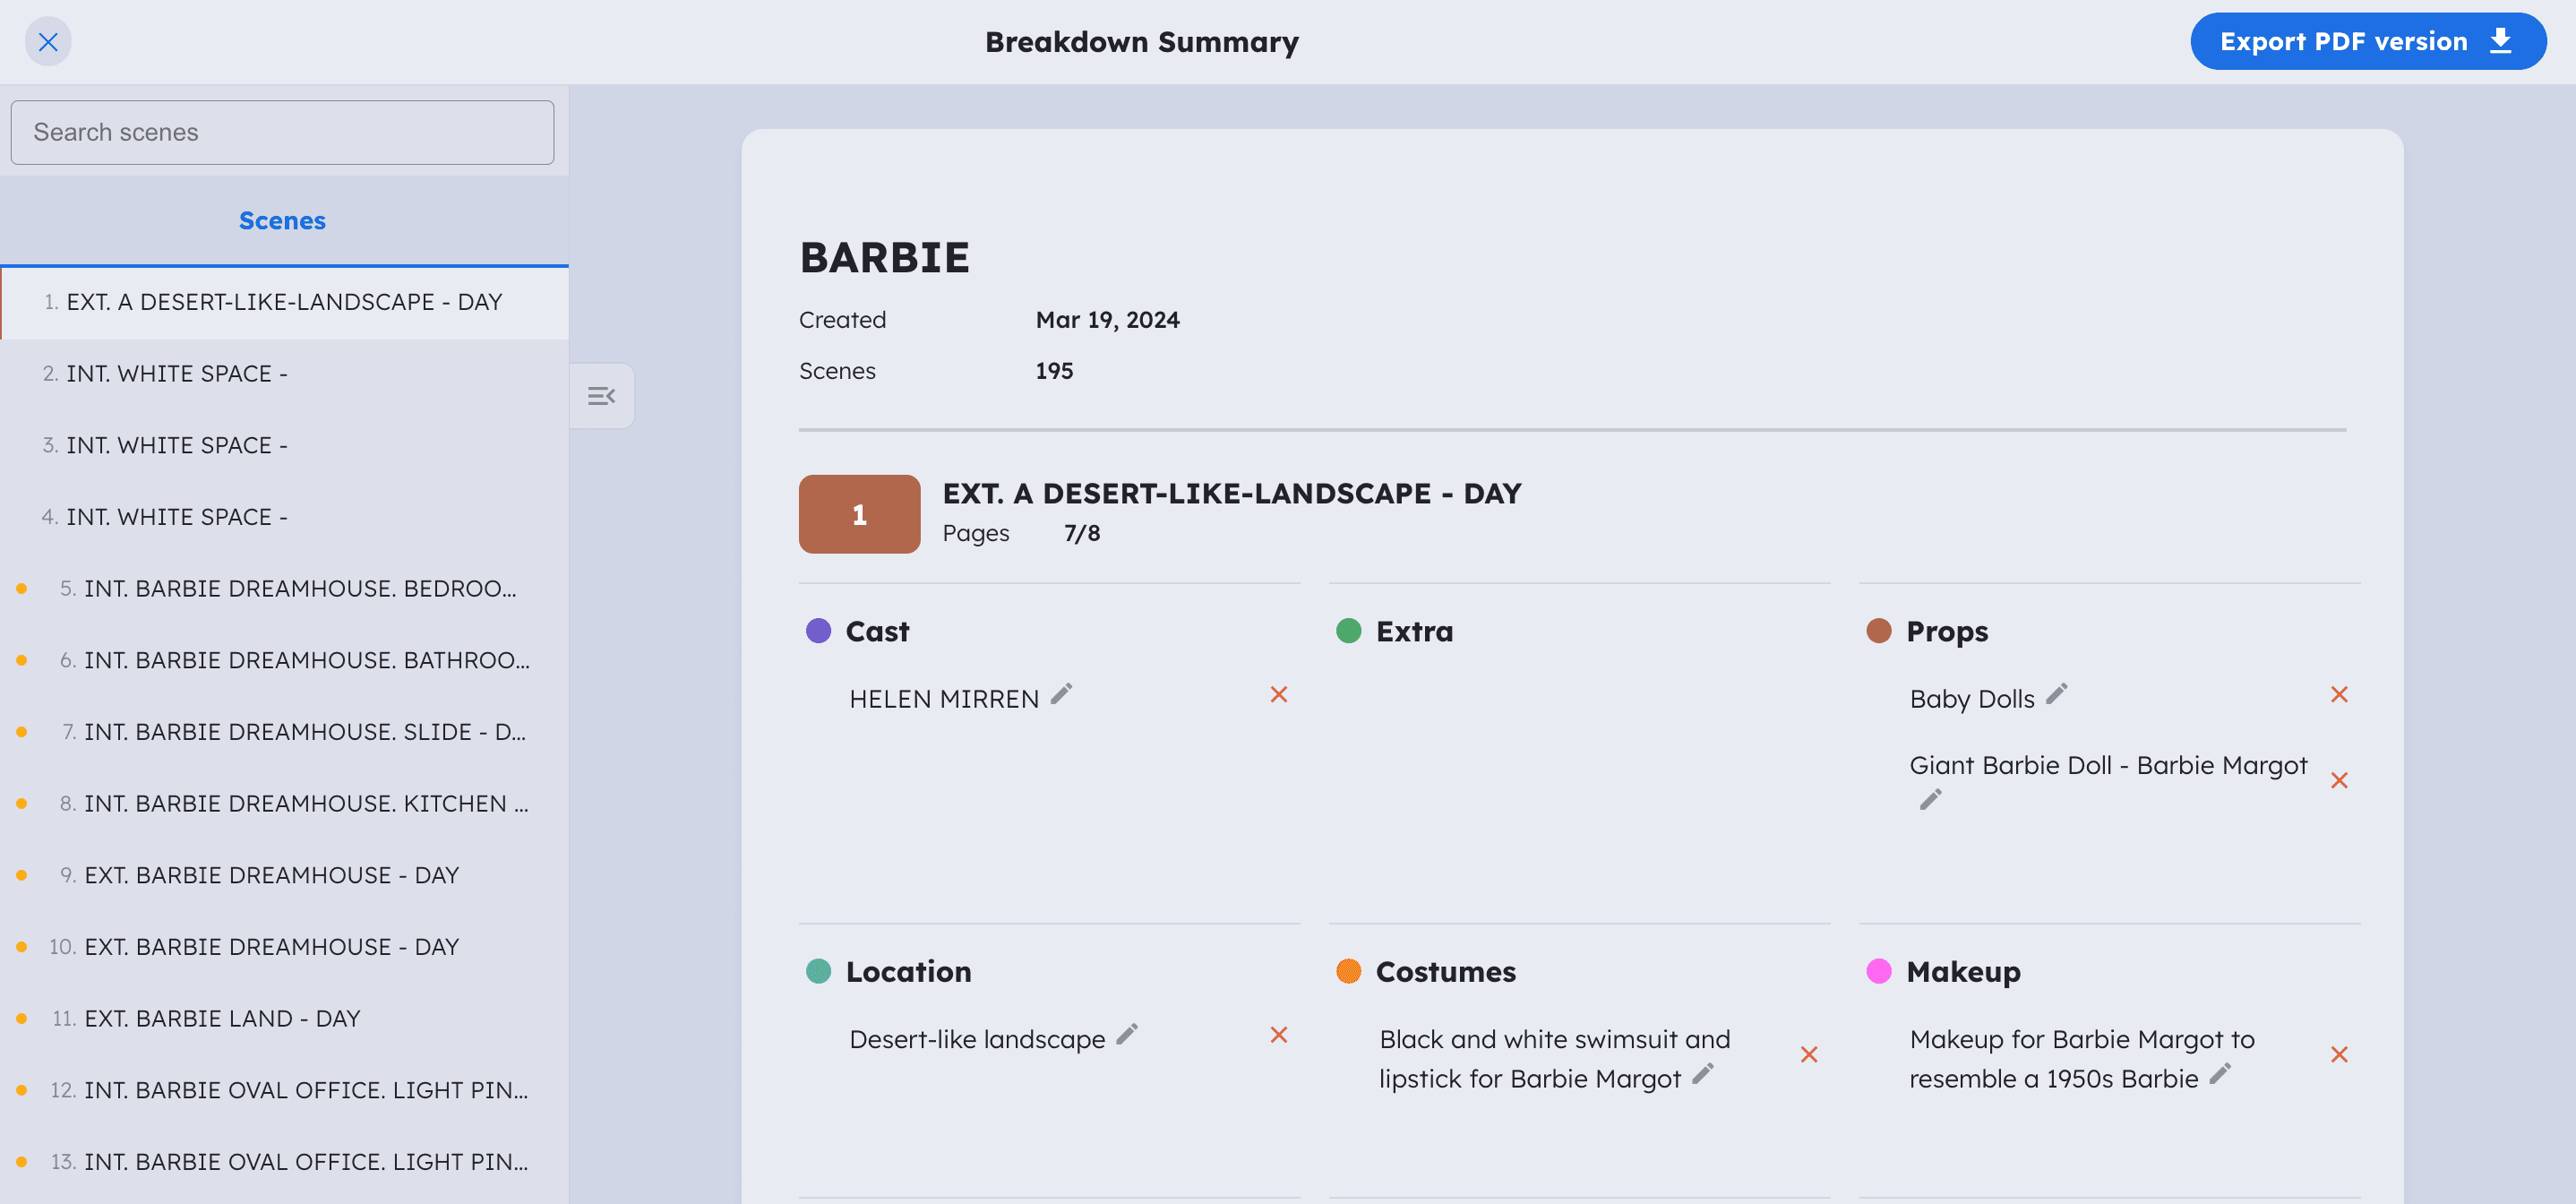Remove the Baby Dolls prop
This screenshot has width=2576, height=1204.
coord(2340,694)
